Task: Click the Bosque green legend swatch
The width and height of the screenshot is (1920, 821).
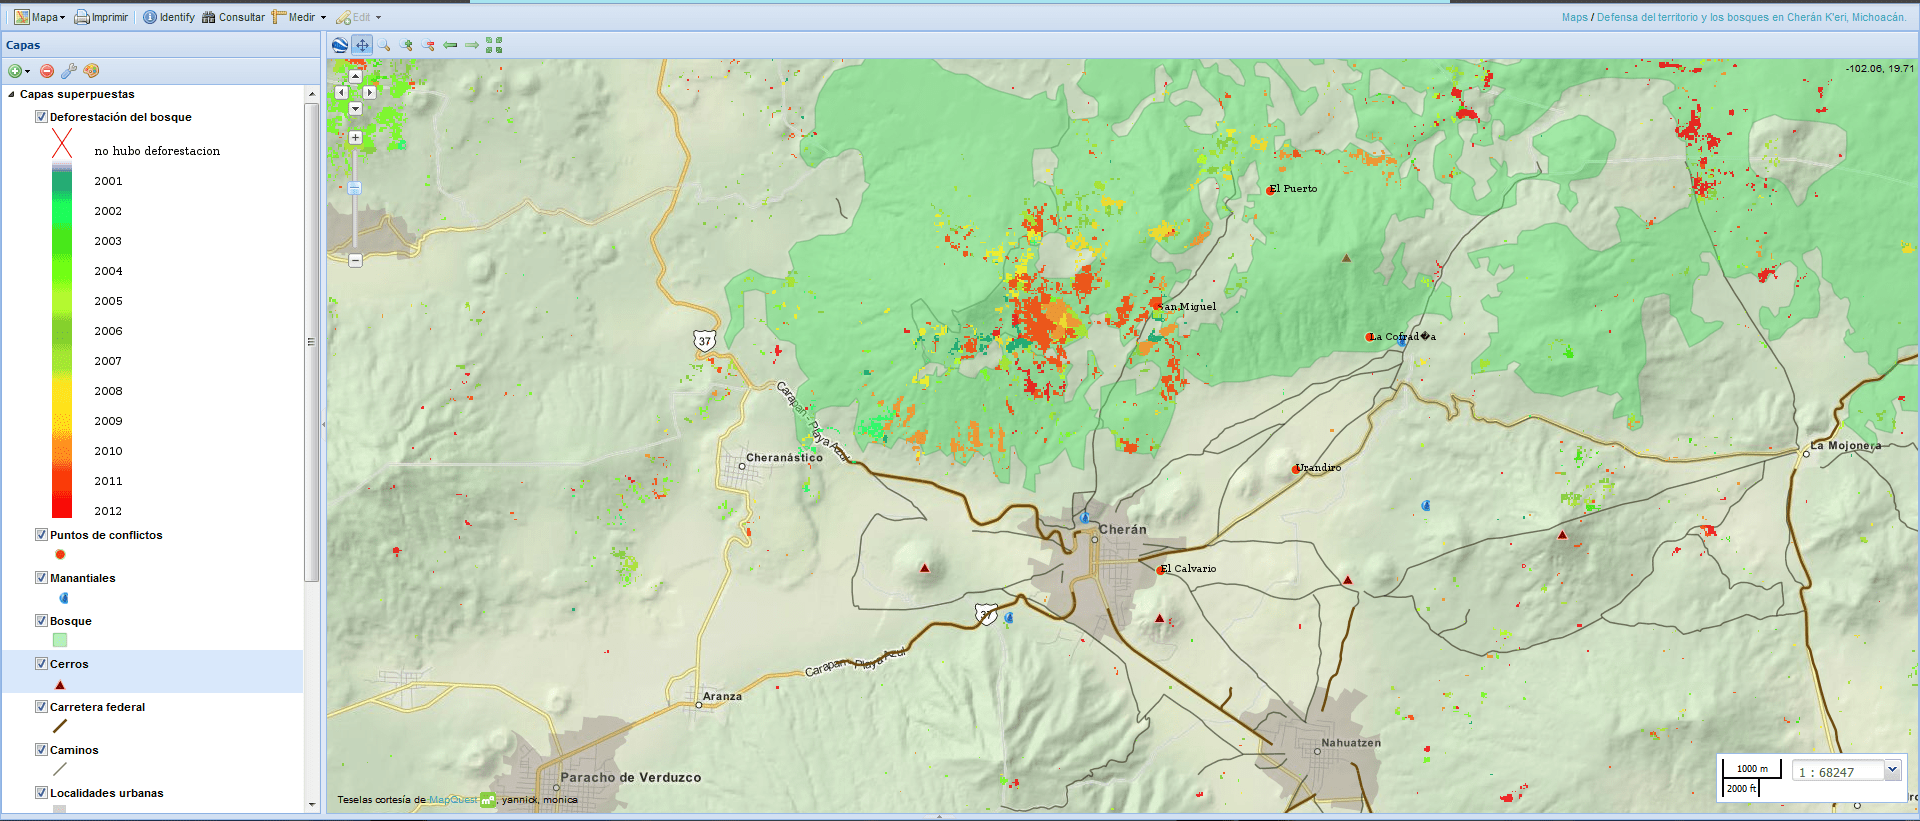Action: click(x=60, y=640)
